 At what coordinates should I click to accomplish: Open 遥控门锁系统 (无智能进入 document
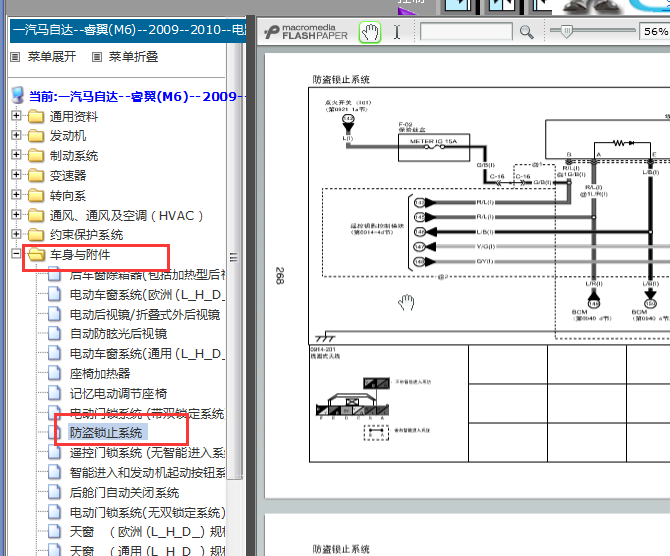click(147, 453)
